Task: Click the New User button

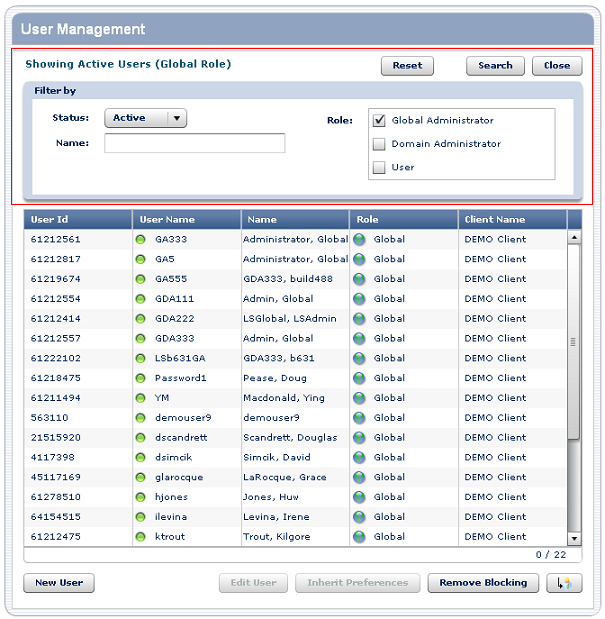Action: pos(58,583)
